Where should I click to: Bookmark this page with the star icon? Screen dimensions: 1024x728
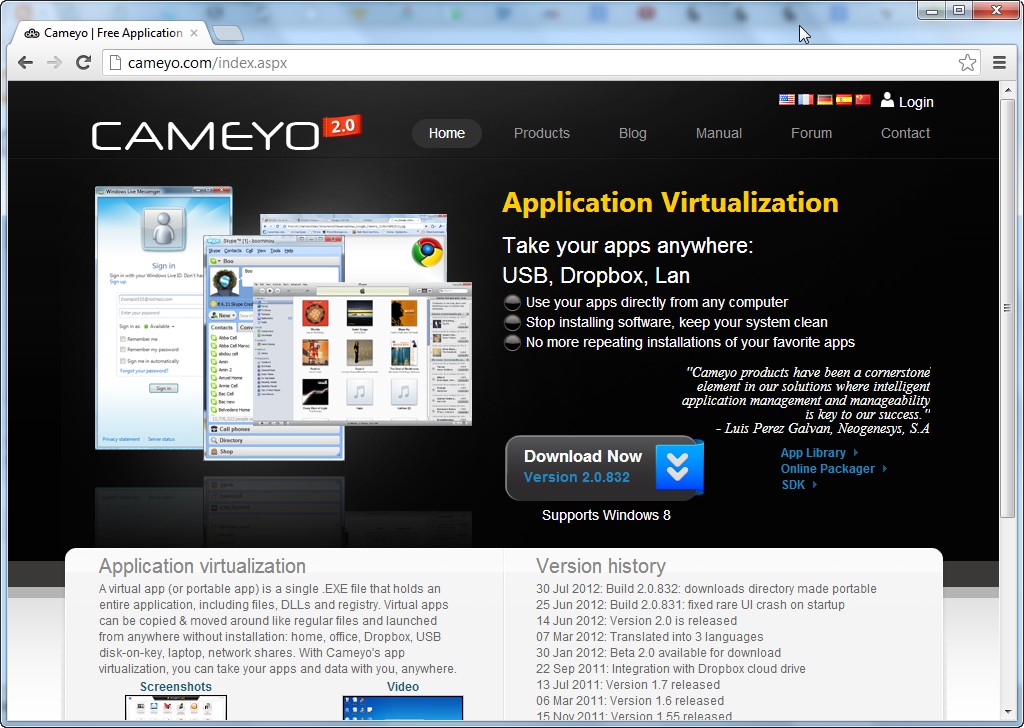[x=967, y=63]
